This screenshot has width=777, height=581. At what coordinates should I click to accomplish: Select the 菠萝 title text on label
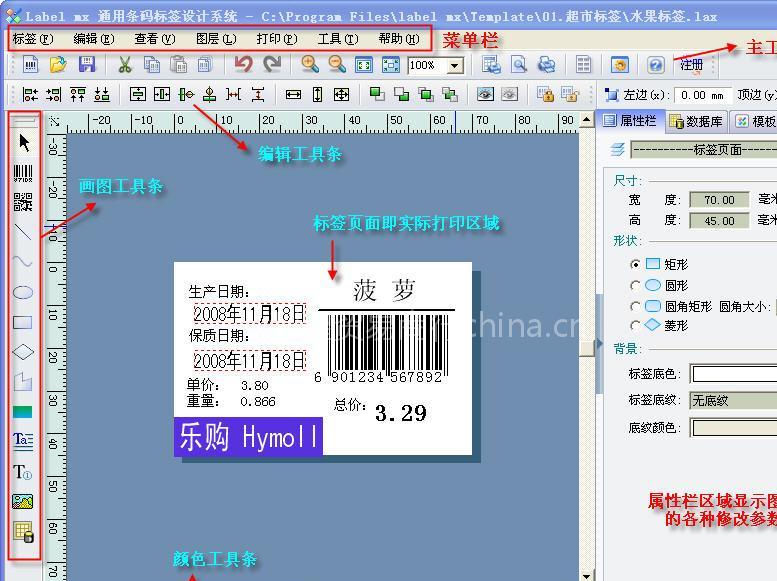(x=384, y=290)
